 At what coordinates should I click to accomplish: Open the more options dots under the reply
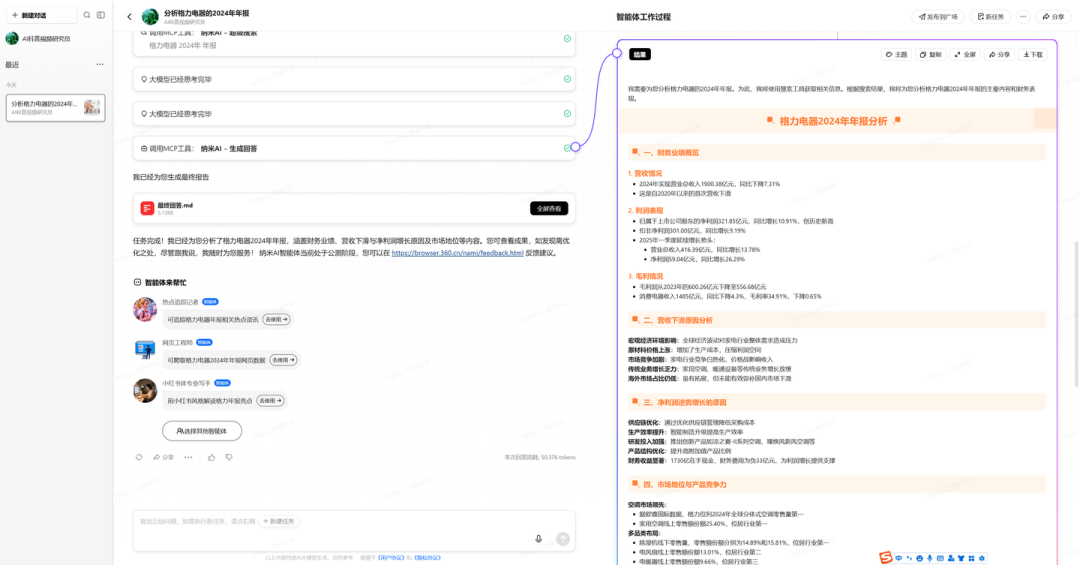[188, 458]
